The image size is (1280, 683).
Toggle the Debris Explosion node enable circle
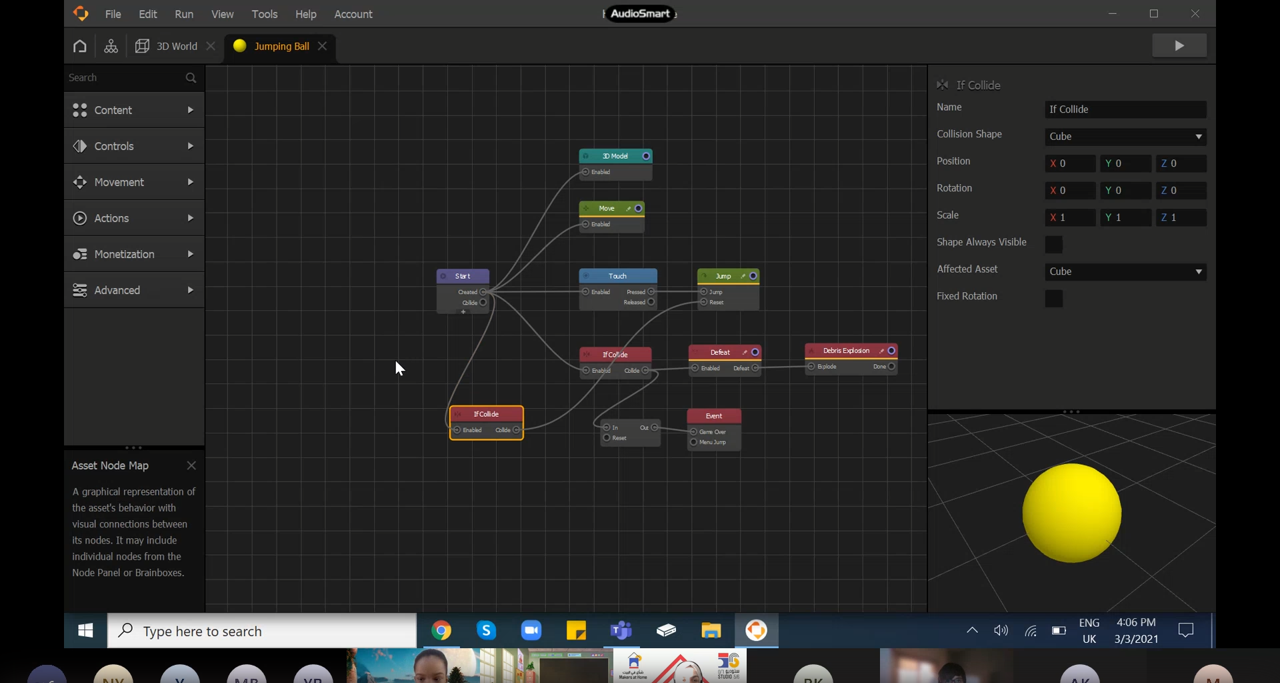pos(891,351)
